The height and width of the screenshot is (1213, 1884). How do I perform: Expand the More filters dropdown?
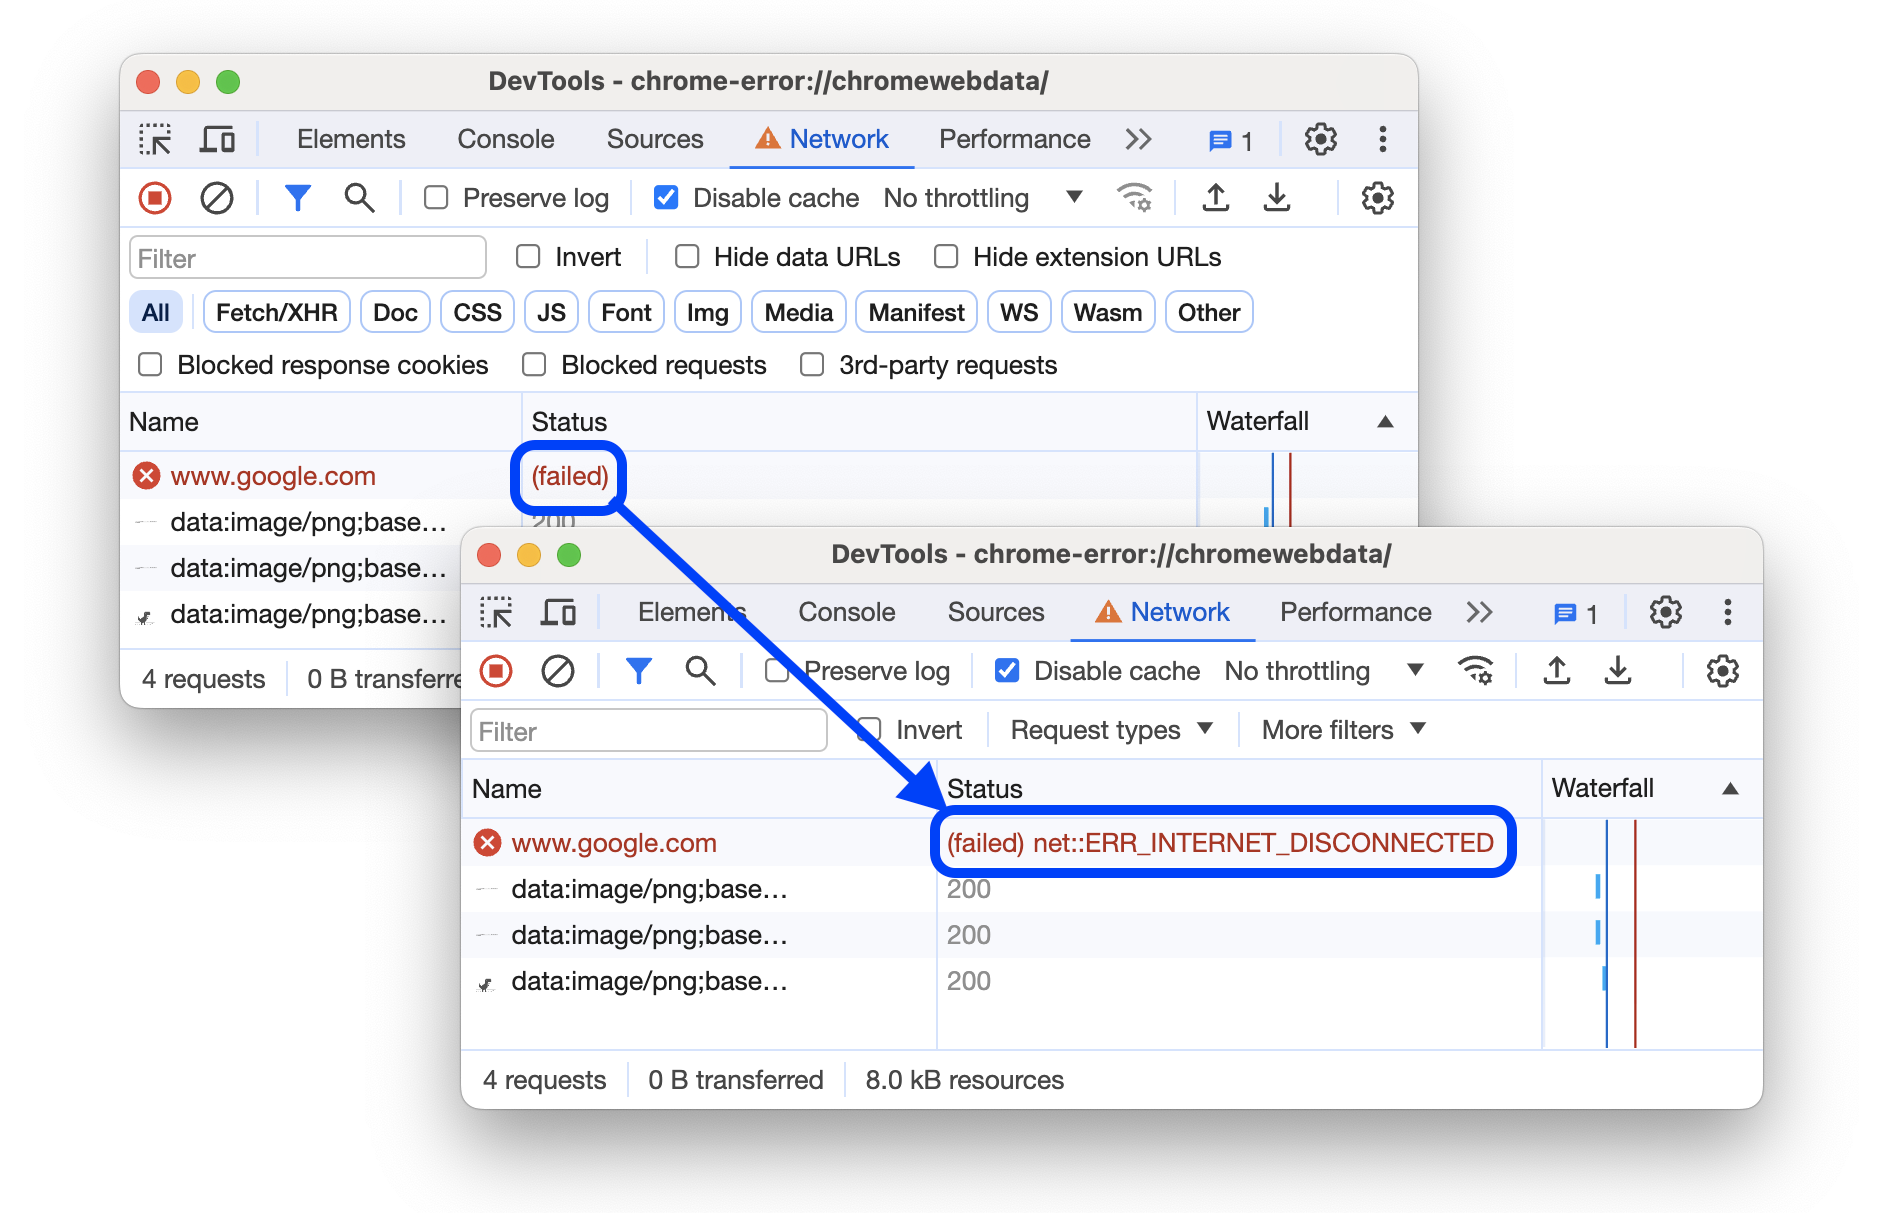(1340, 730)
